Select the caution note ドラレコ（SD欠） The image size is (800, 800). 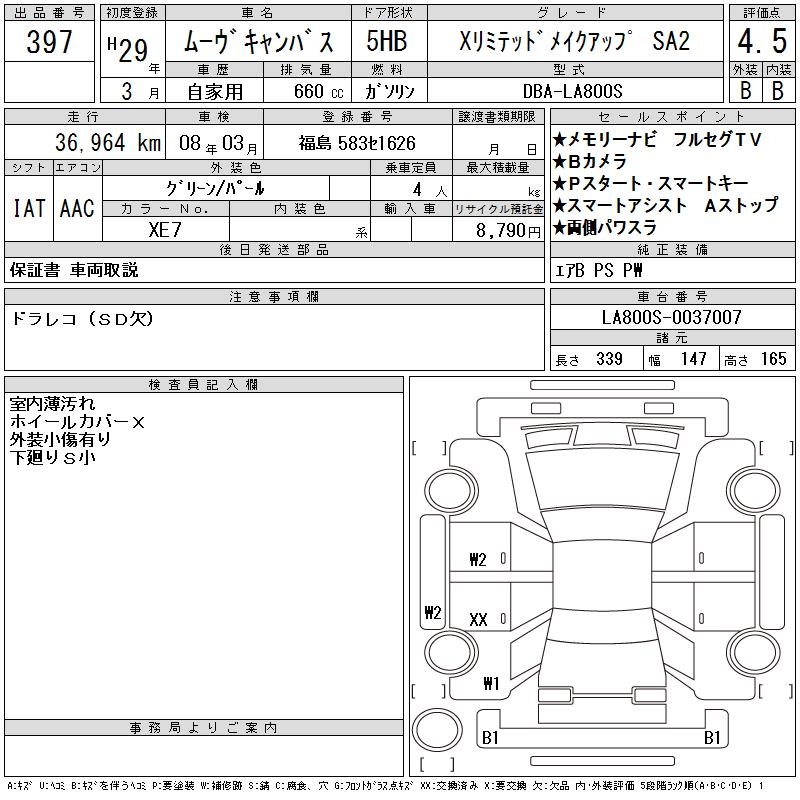82,319
